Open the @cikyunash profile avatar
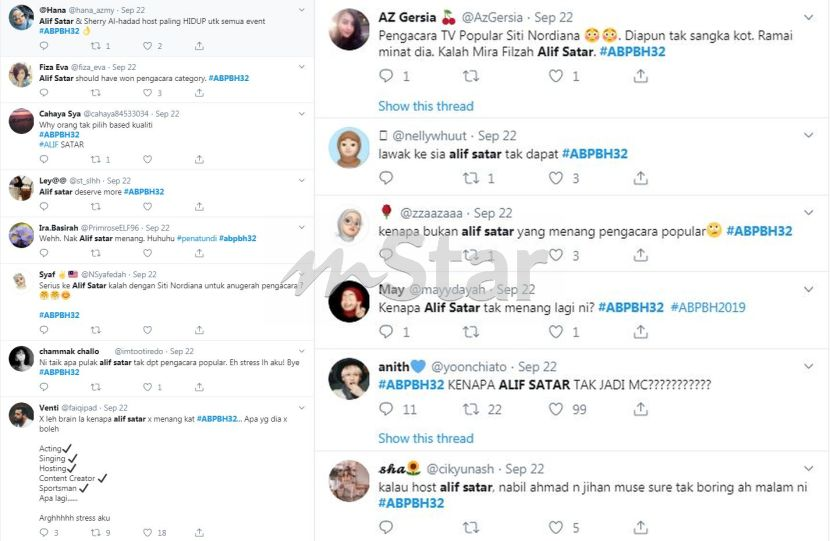The width and height of the screenshot is (830, 541). pyautogui.click(x=349, y=481)
